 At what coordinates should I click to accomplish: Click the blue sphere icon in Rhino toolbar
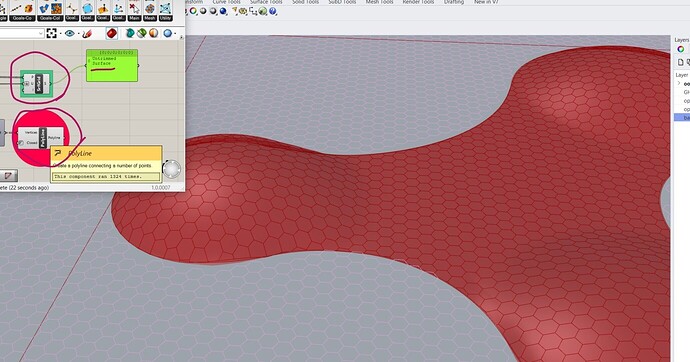[x=223, y=11]
